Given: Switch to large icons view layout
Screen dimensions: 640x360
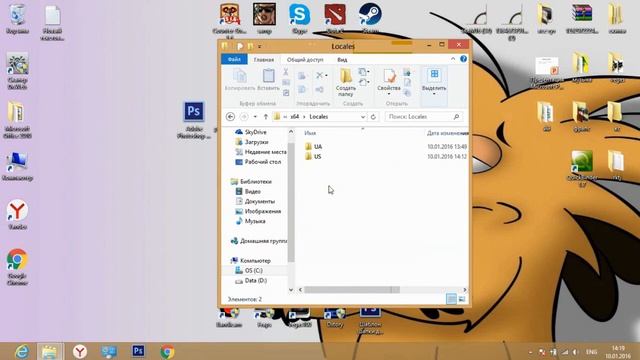Looking at the screenshot, I should (462, 299).
